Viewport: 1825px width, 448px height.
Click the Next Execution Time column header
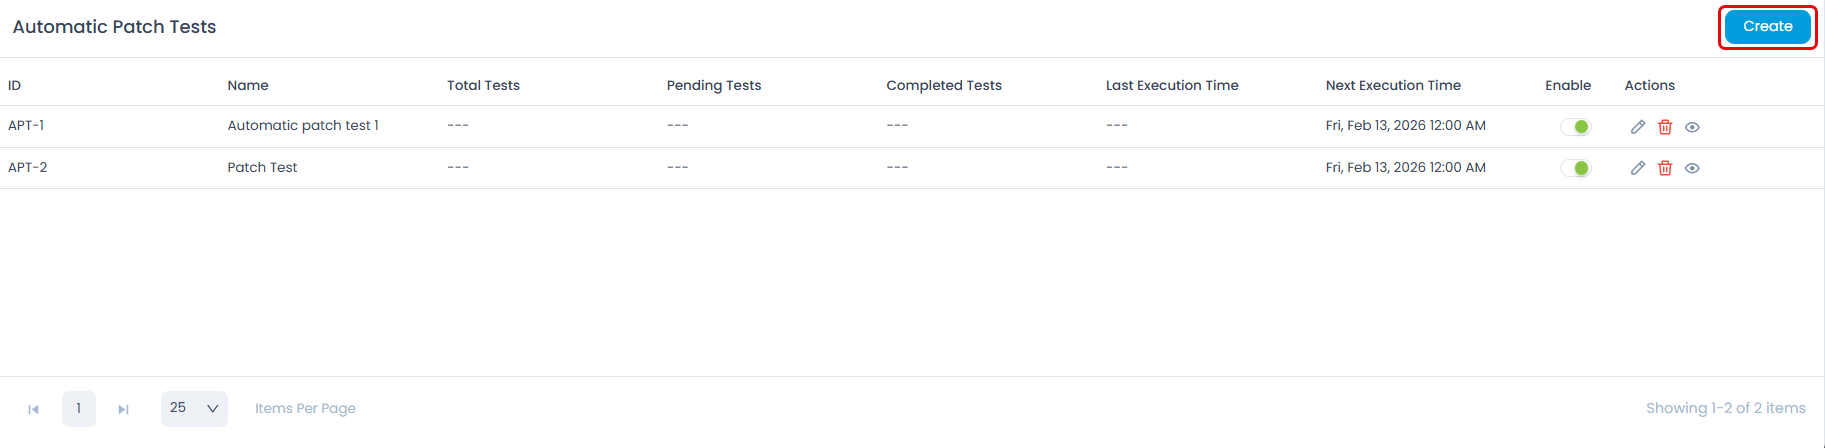(x=1393, y=85)
